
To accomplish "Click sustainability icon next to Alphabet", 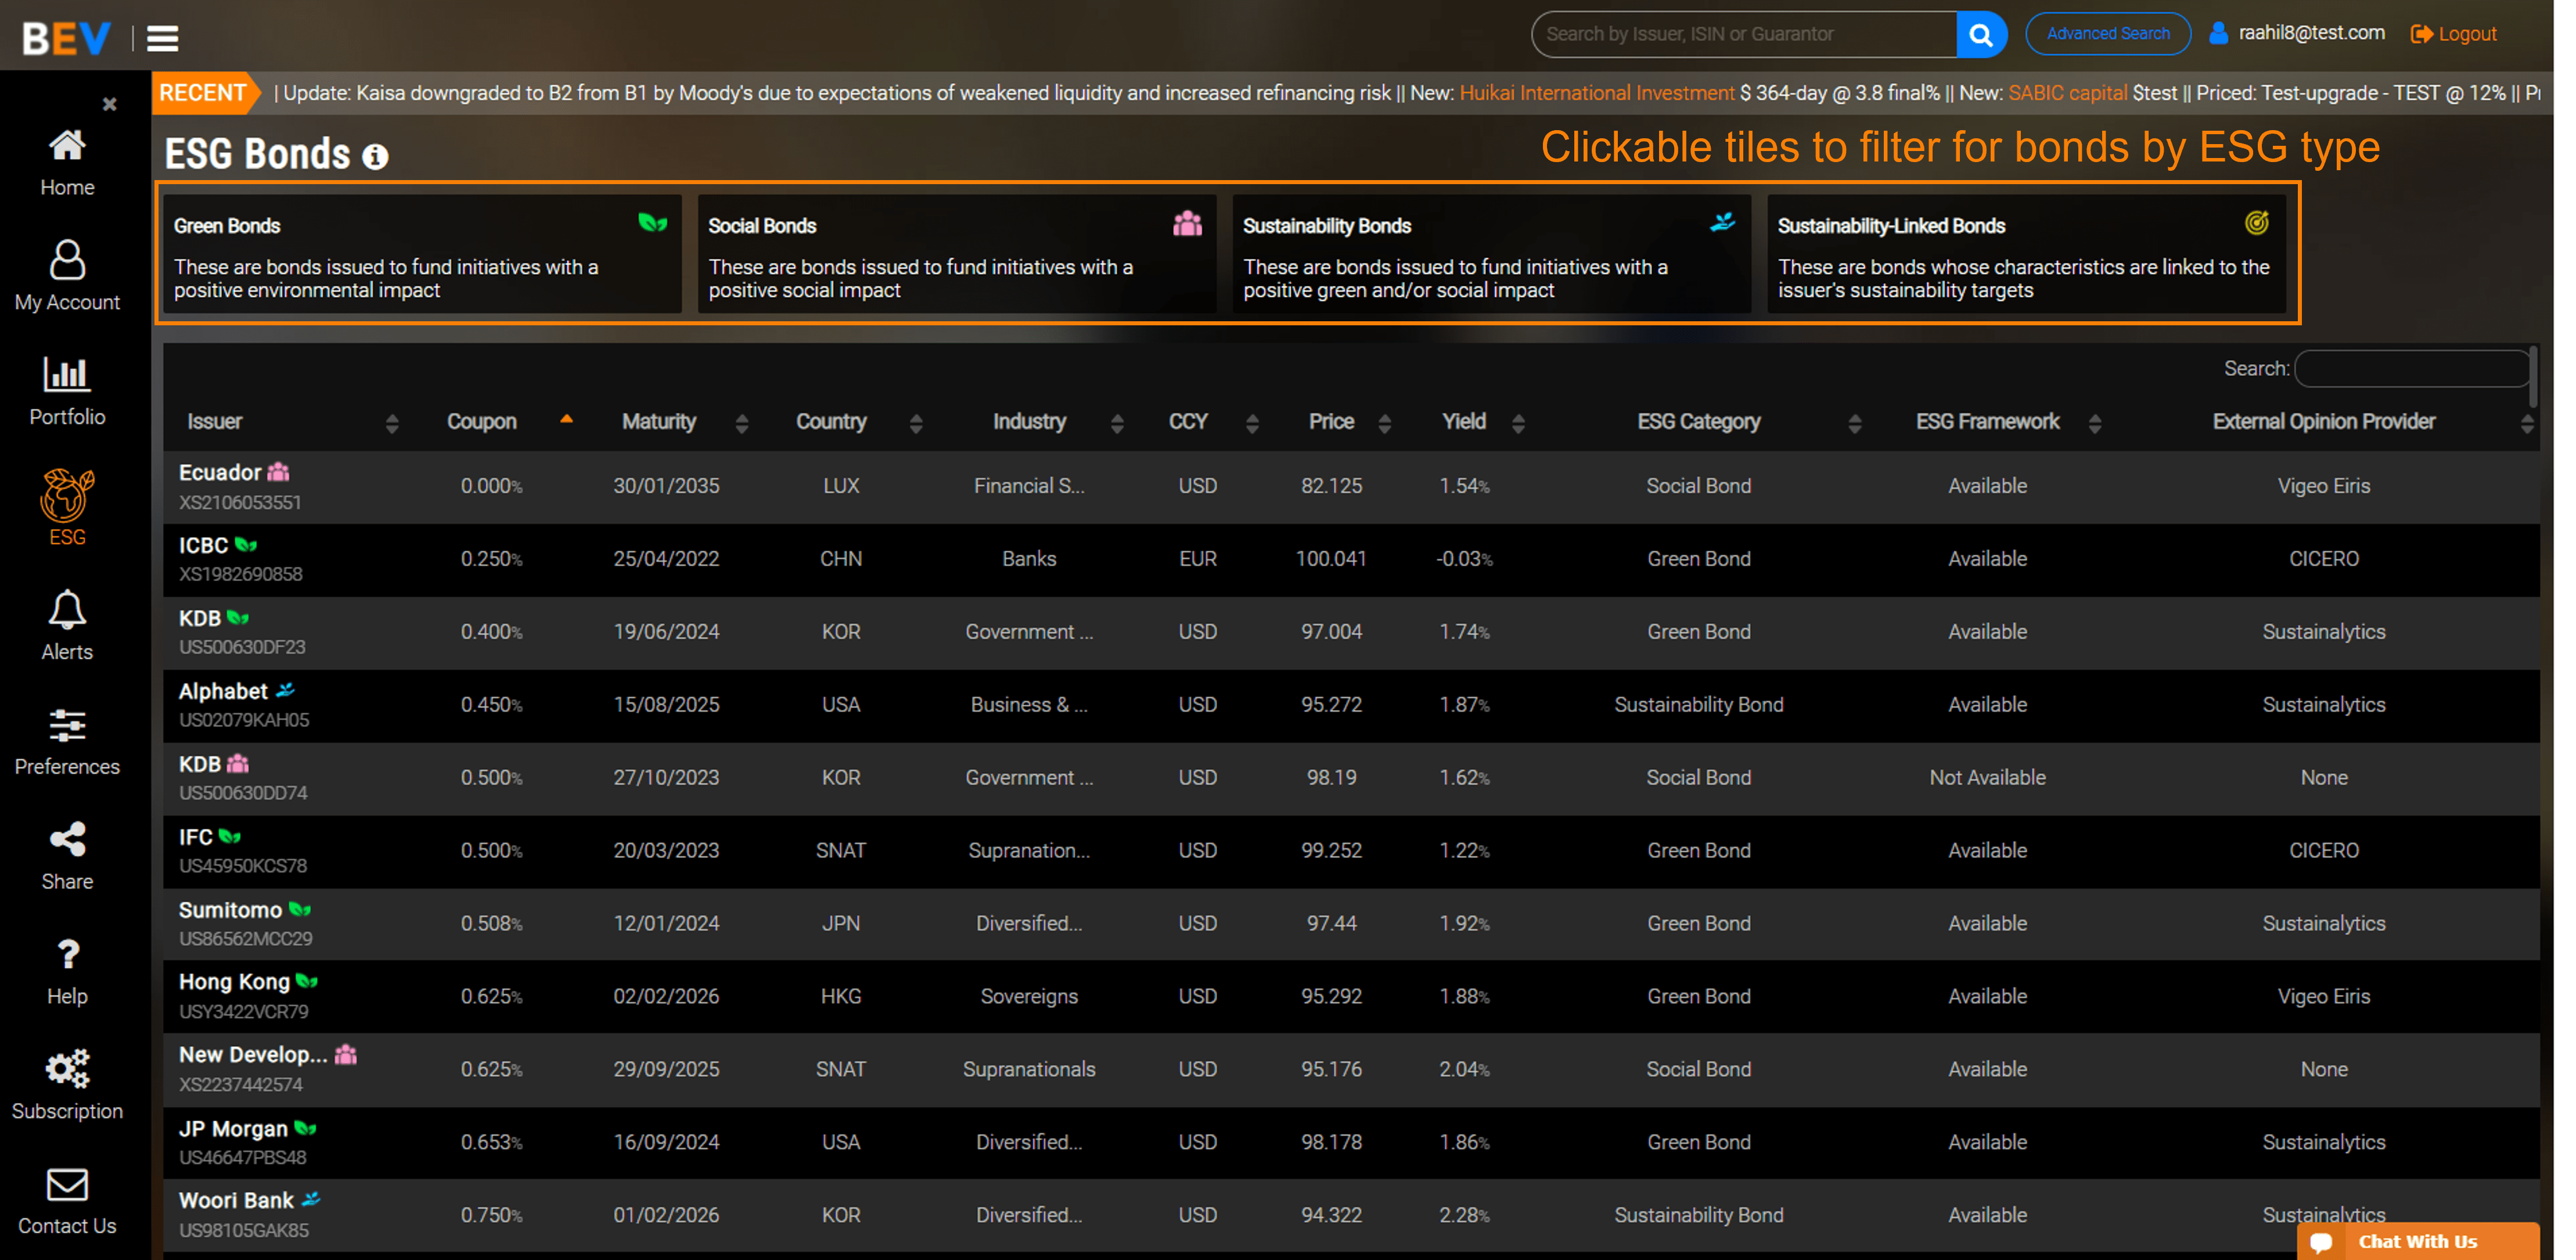I will coord(286,690).
